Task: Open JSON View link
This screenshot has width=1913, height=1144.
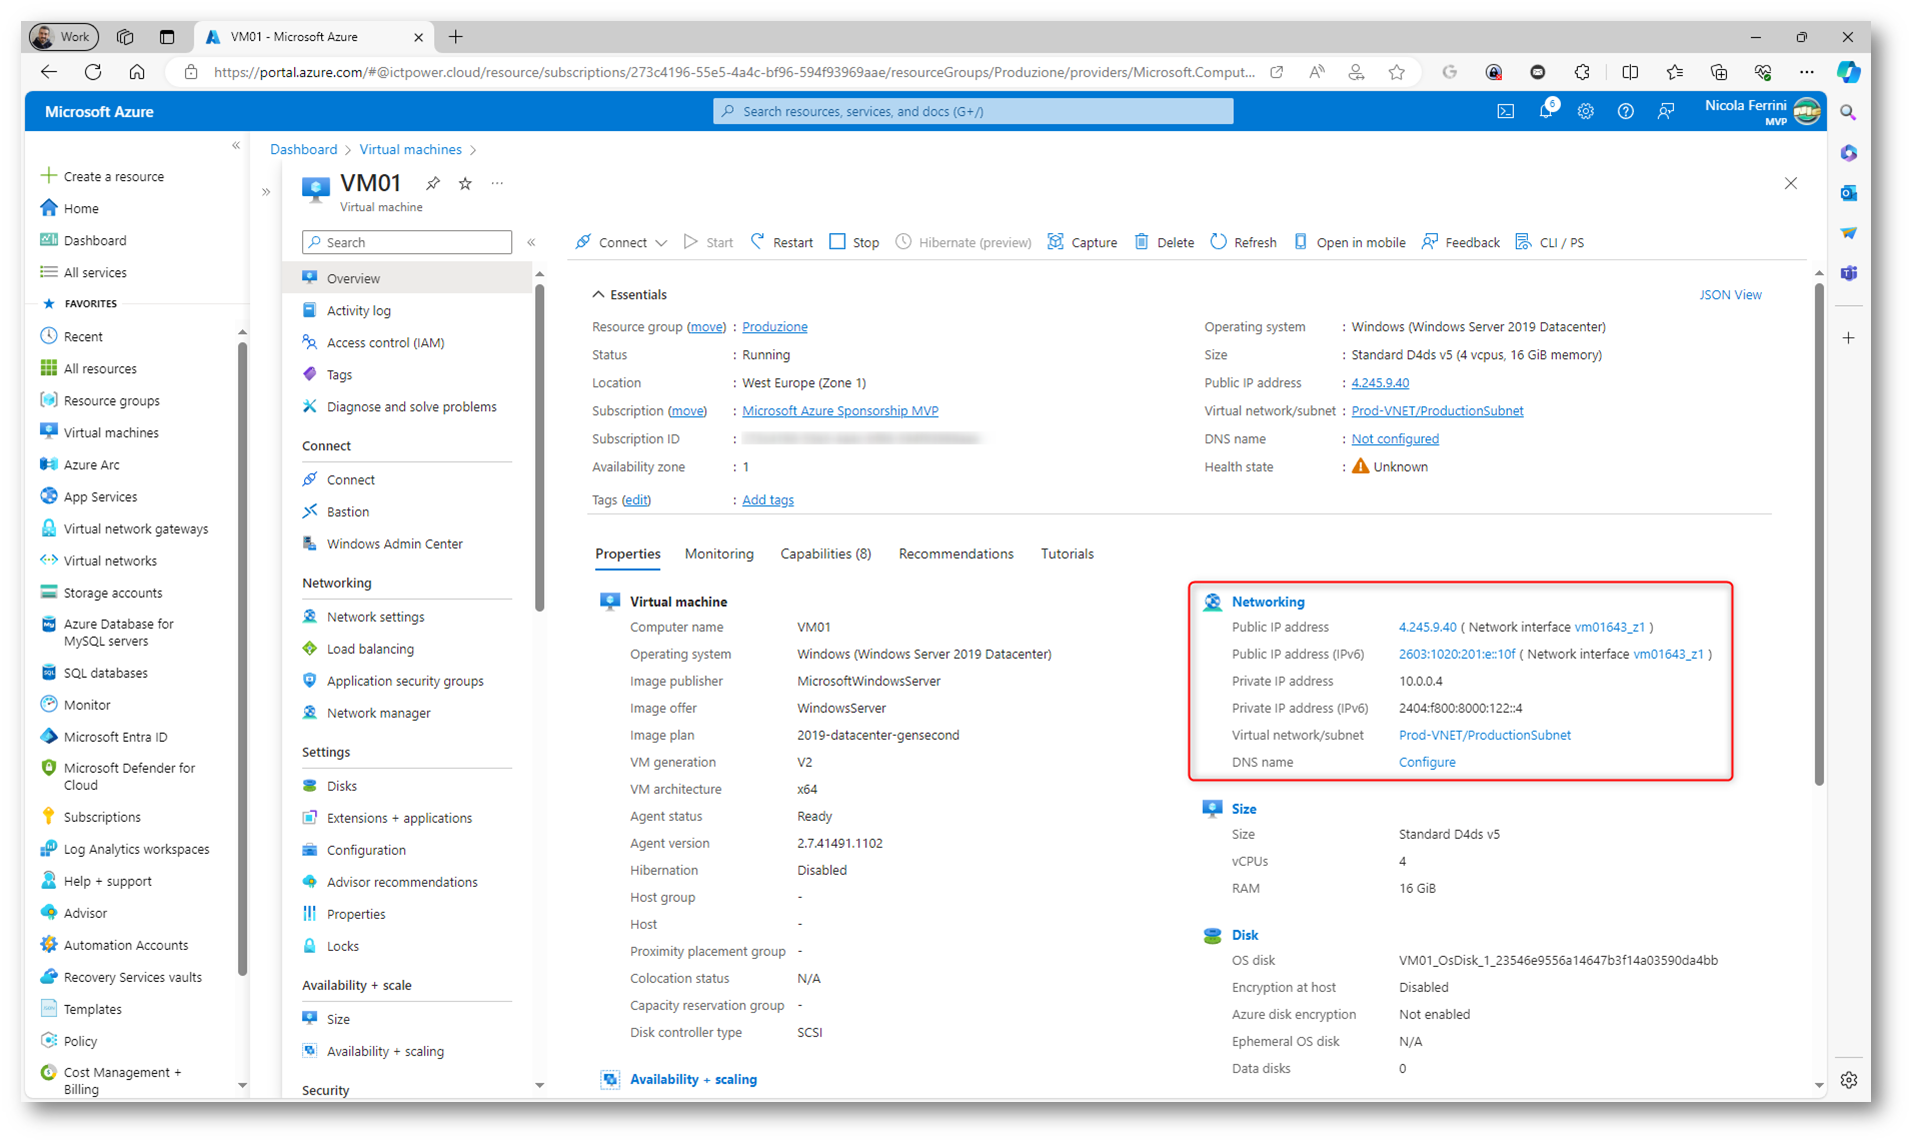Action: click(x=1730, y=294)
